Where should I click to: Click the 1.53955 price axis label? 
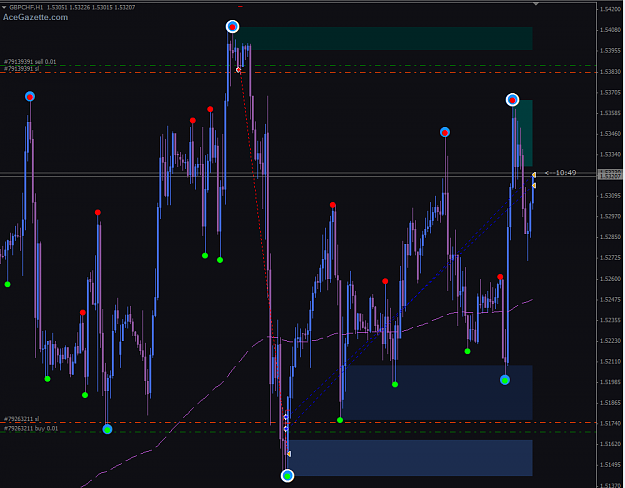pyautogui.click(x=610, y=51)
